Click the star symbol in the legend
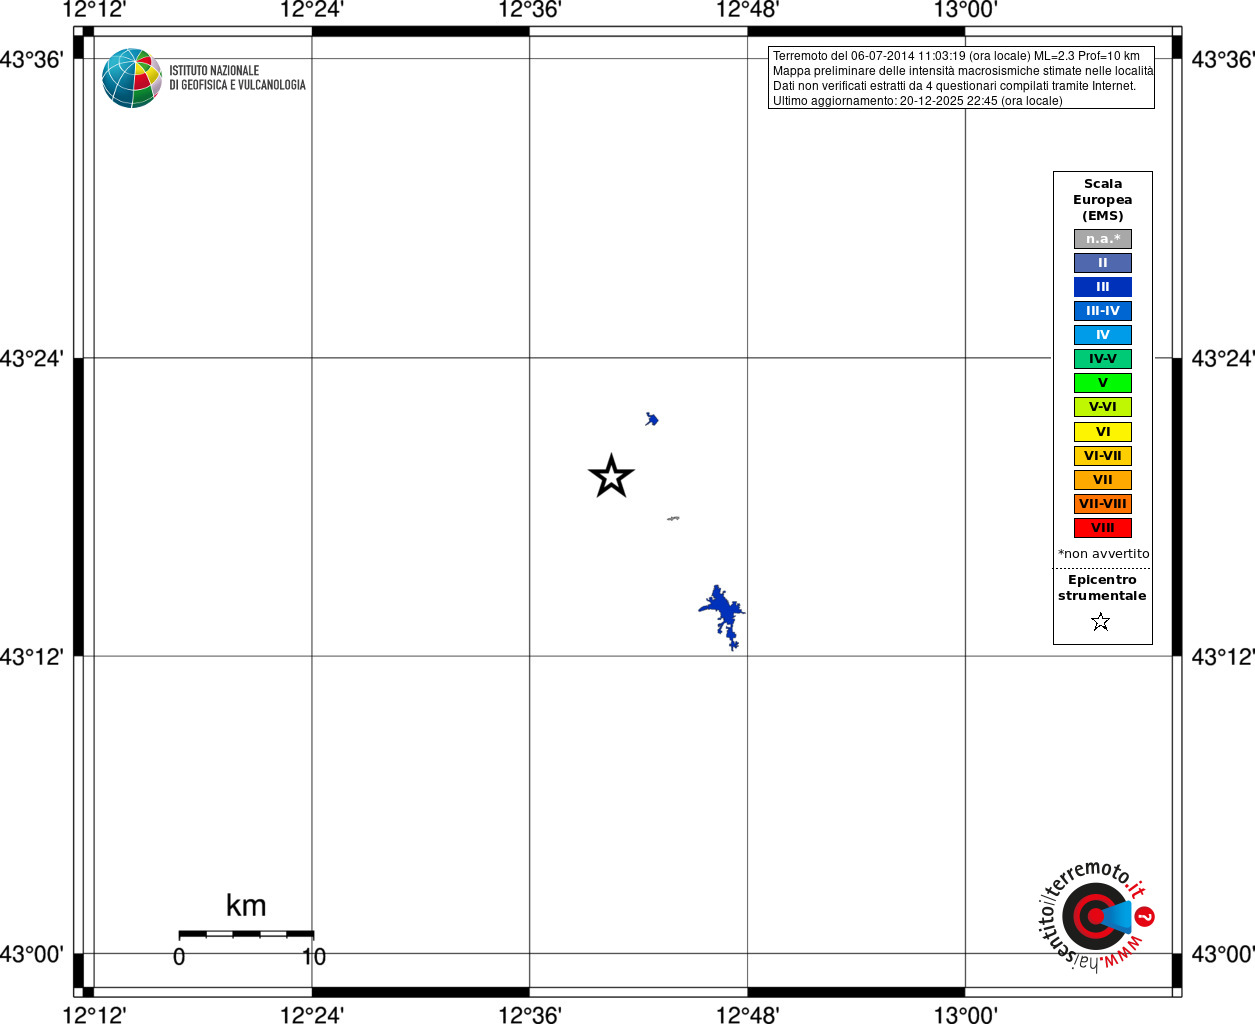1255x1024 pixels. [x=1101, y=622]
